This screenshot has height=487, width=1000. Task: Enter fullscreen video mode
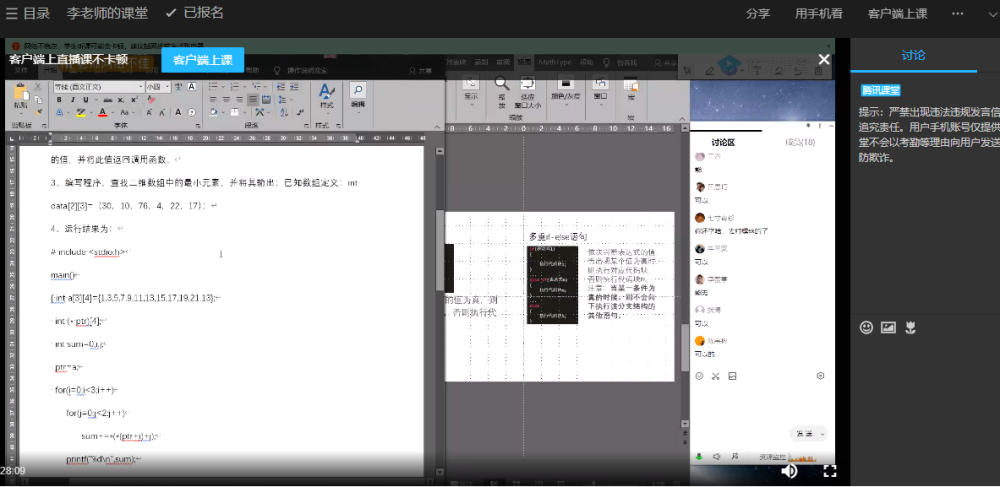tap(829, 470)
